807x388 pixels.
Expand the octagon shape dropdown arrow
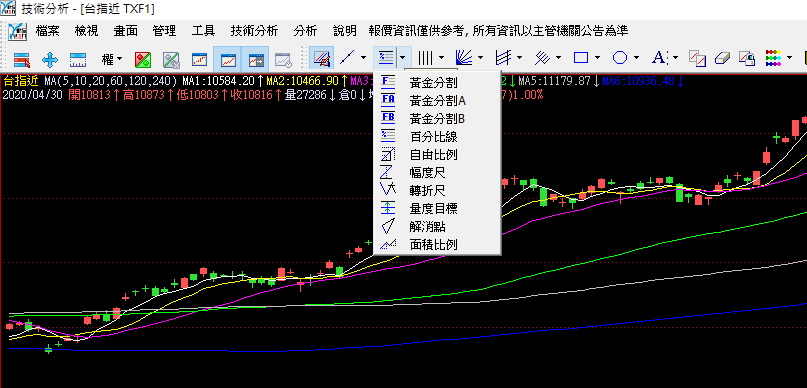637,58
